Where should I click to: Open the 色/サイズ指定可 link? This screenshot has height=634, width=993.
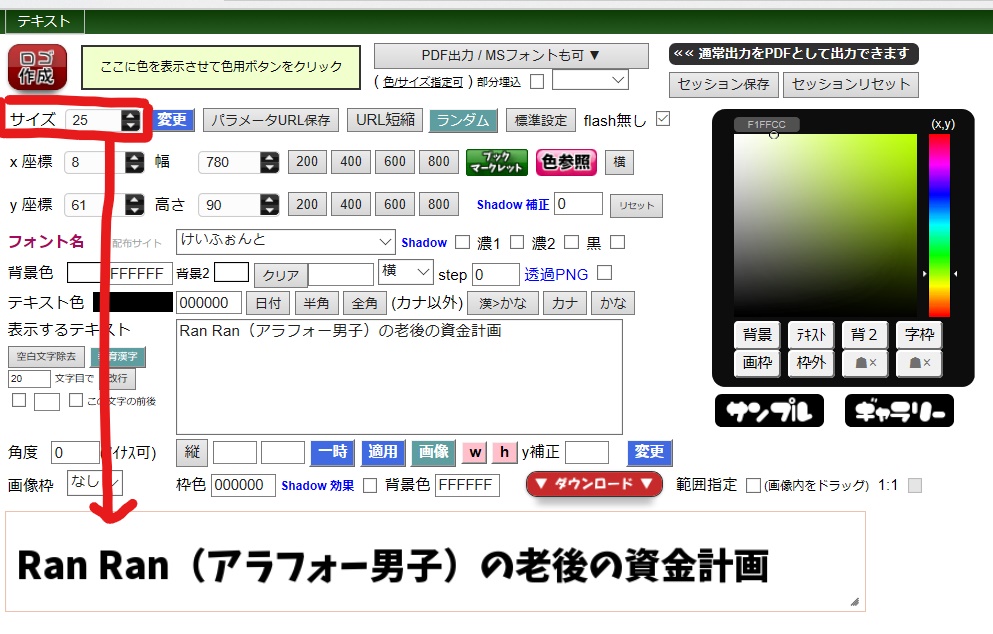423,82
